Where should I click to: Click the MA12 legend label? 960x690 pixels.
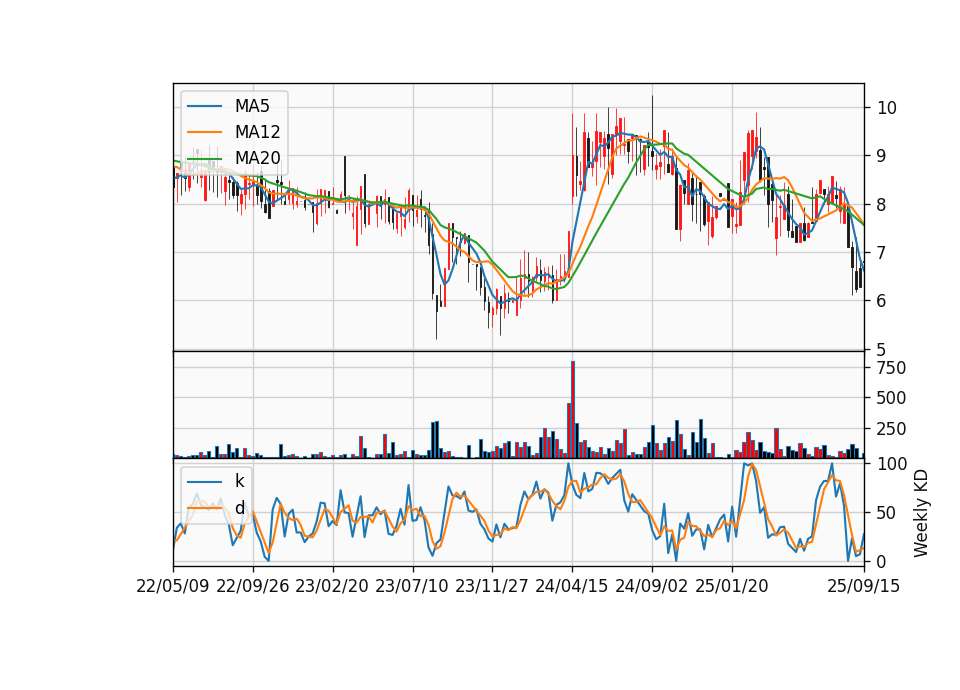[x=257, y=132]
